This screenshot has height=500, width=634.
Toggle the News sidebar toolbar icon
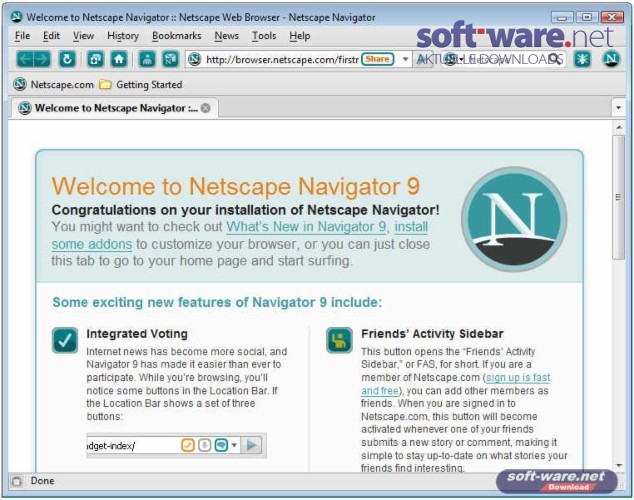[x=171, y=59]
